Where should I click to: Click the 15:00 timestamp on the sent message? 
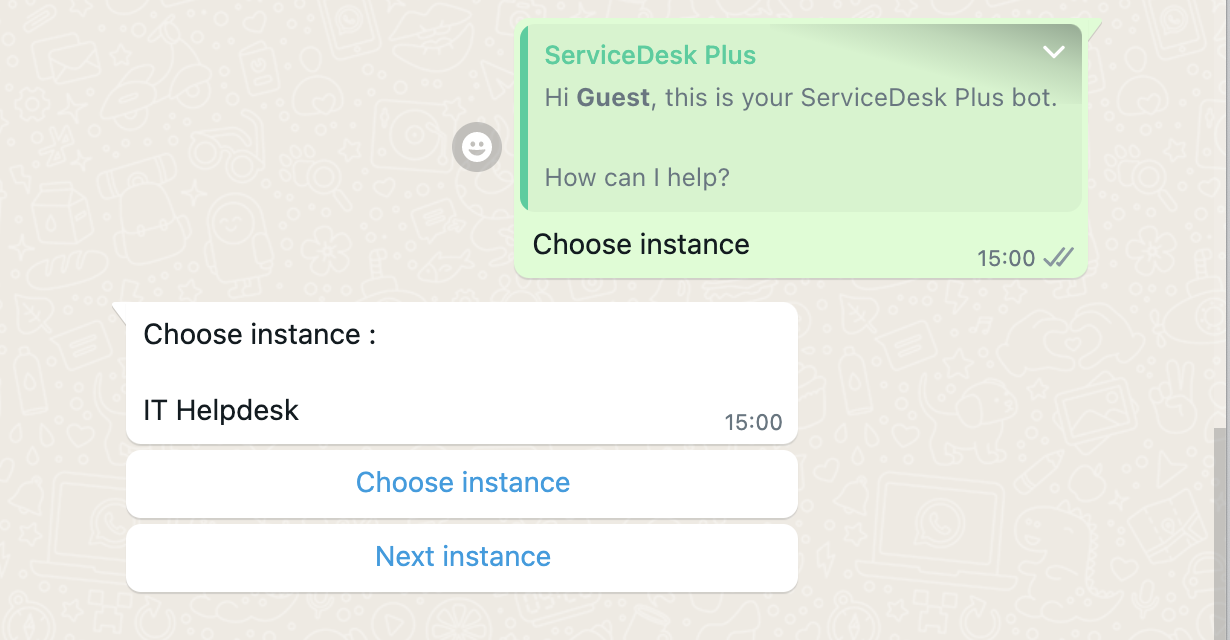click(x=1005, y=259)
